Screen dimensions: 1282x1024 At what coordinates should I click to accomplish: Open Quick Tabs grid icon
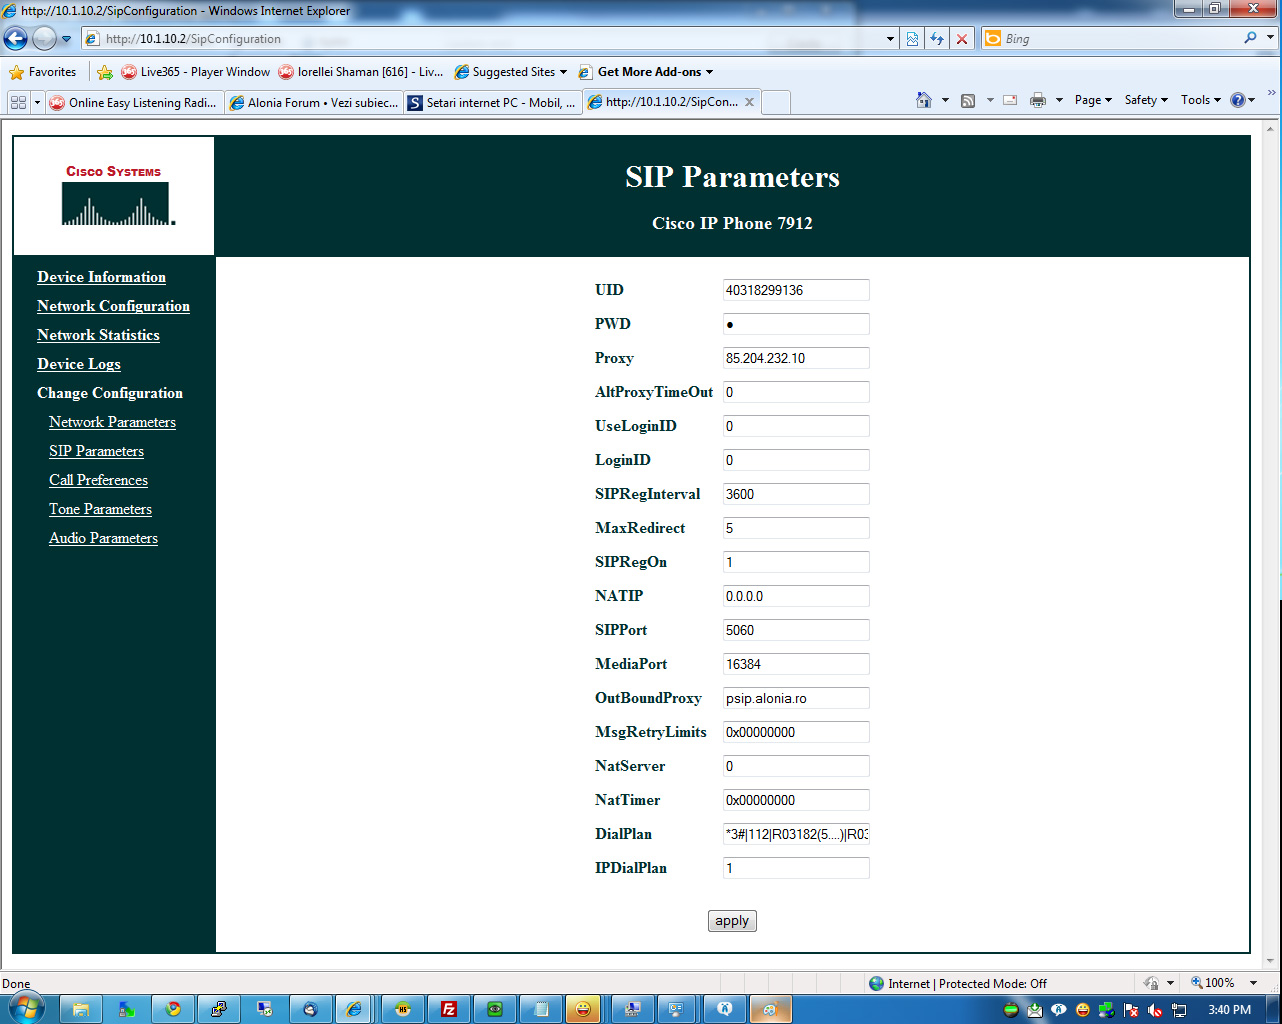pos(18,102)
